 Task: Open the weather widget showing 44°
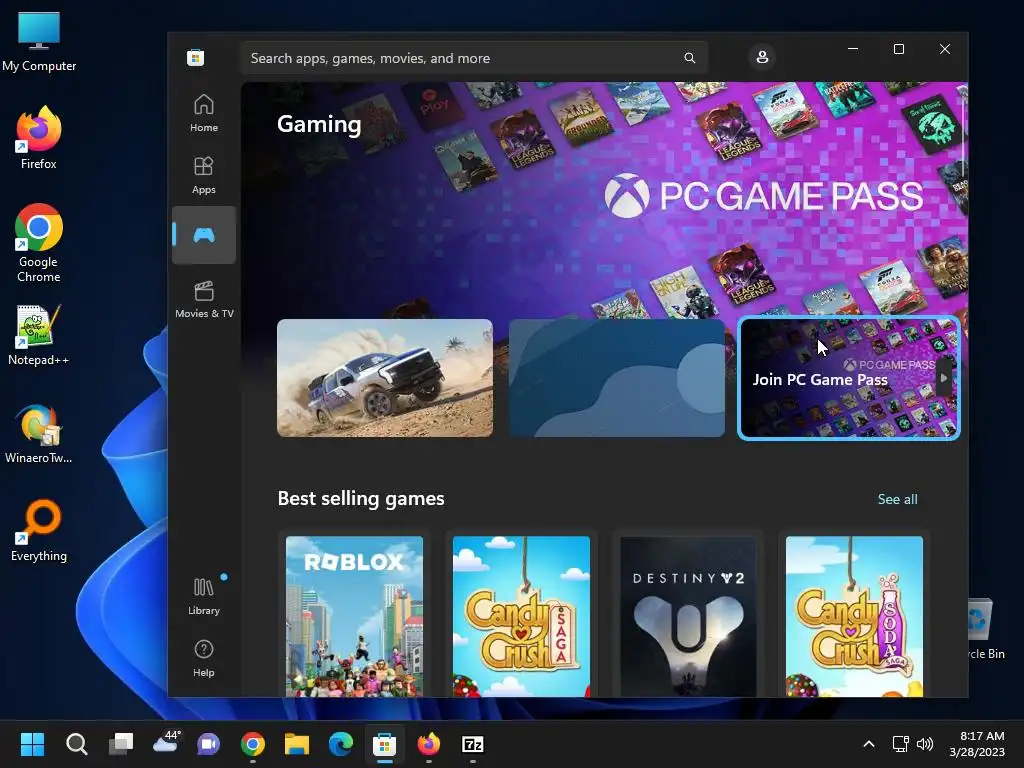[x=166, y=743]
